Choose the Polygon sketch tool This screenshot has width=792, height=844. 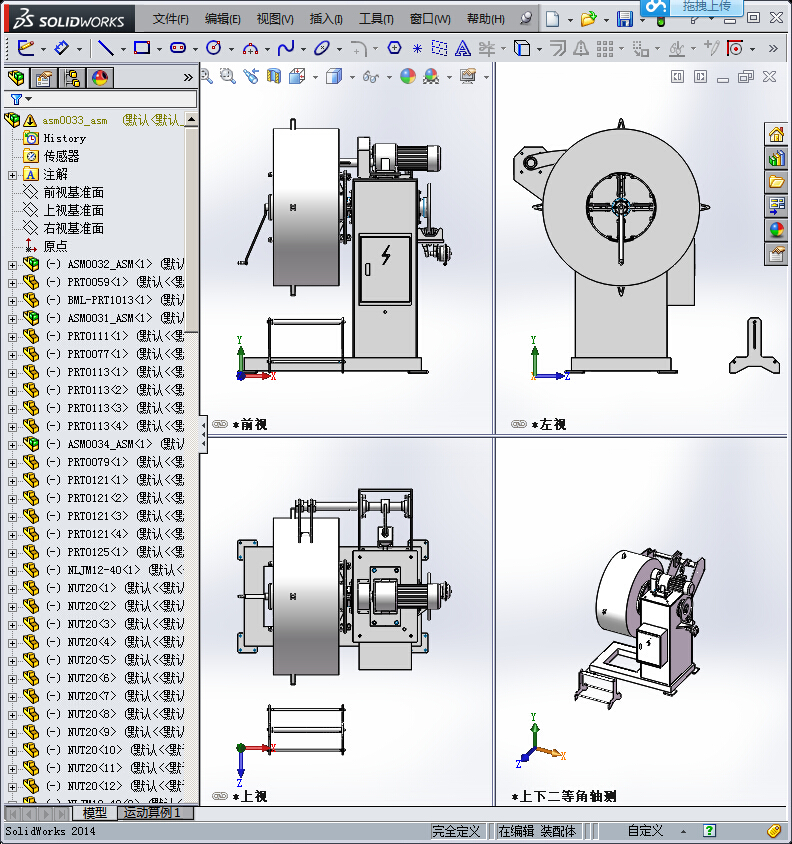tap(394, 48)
